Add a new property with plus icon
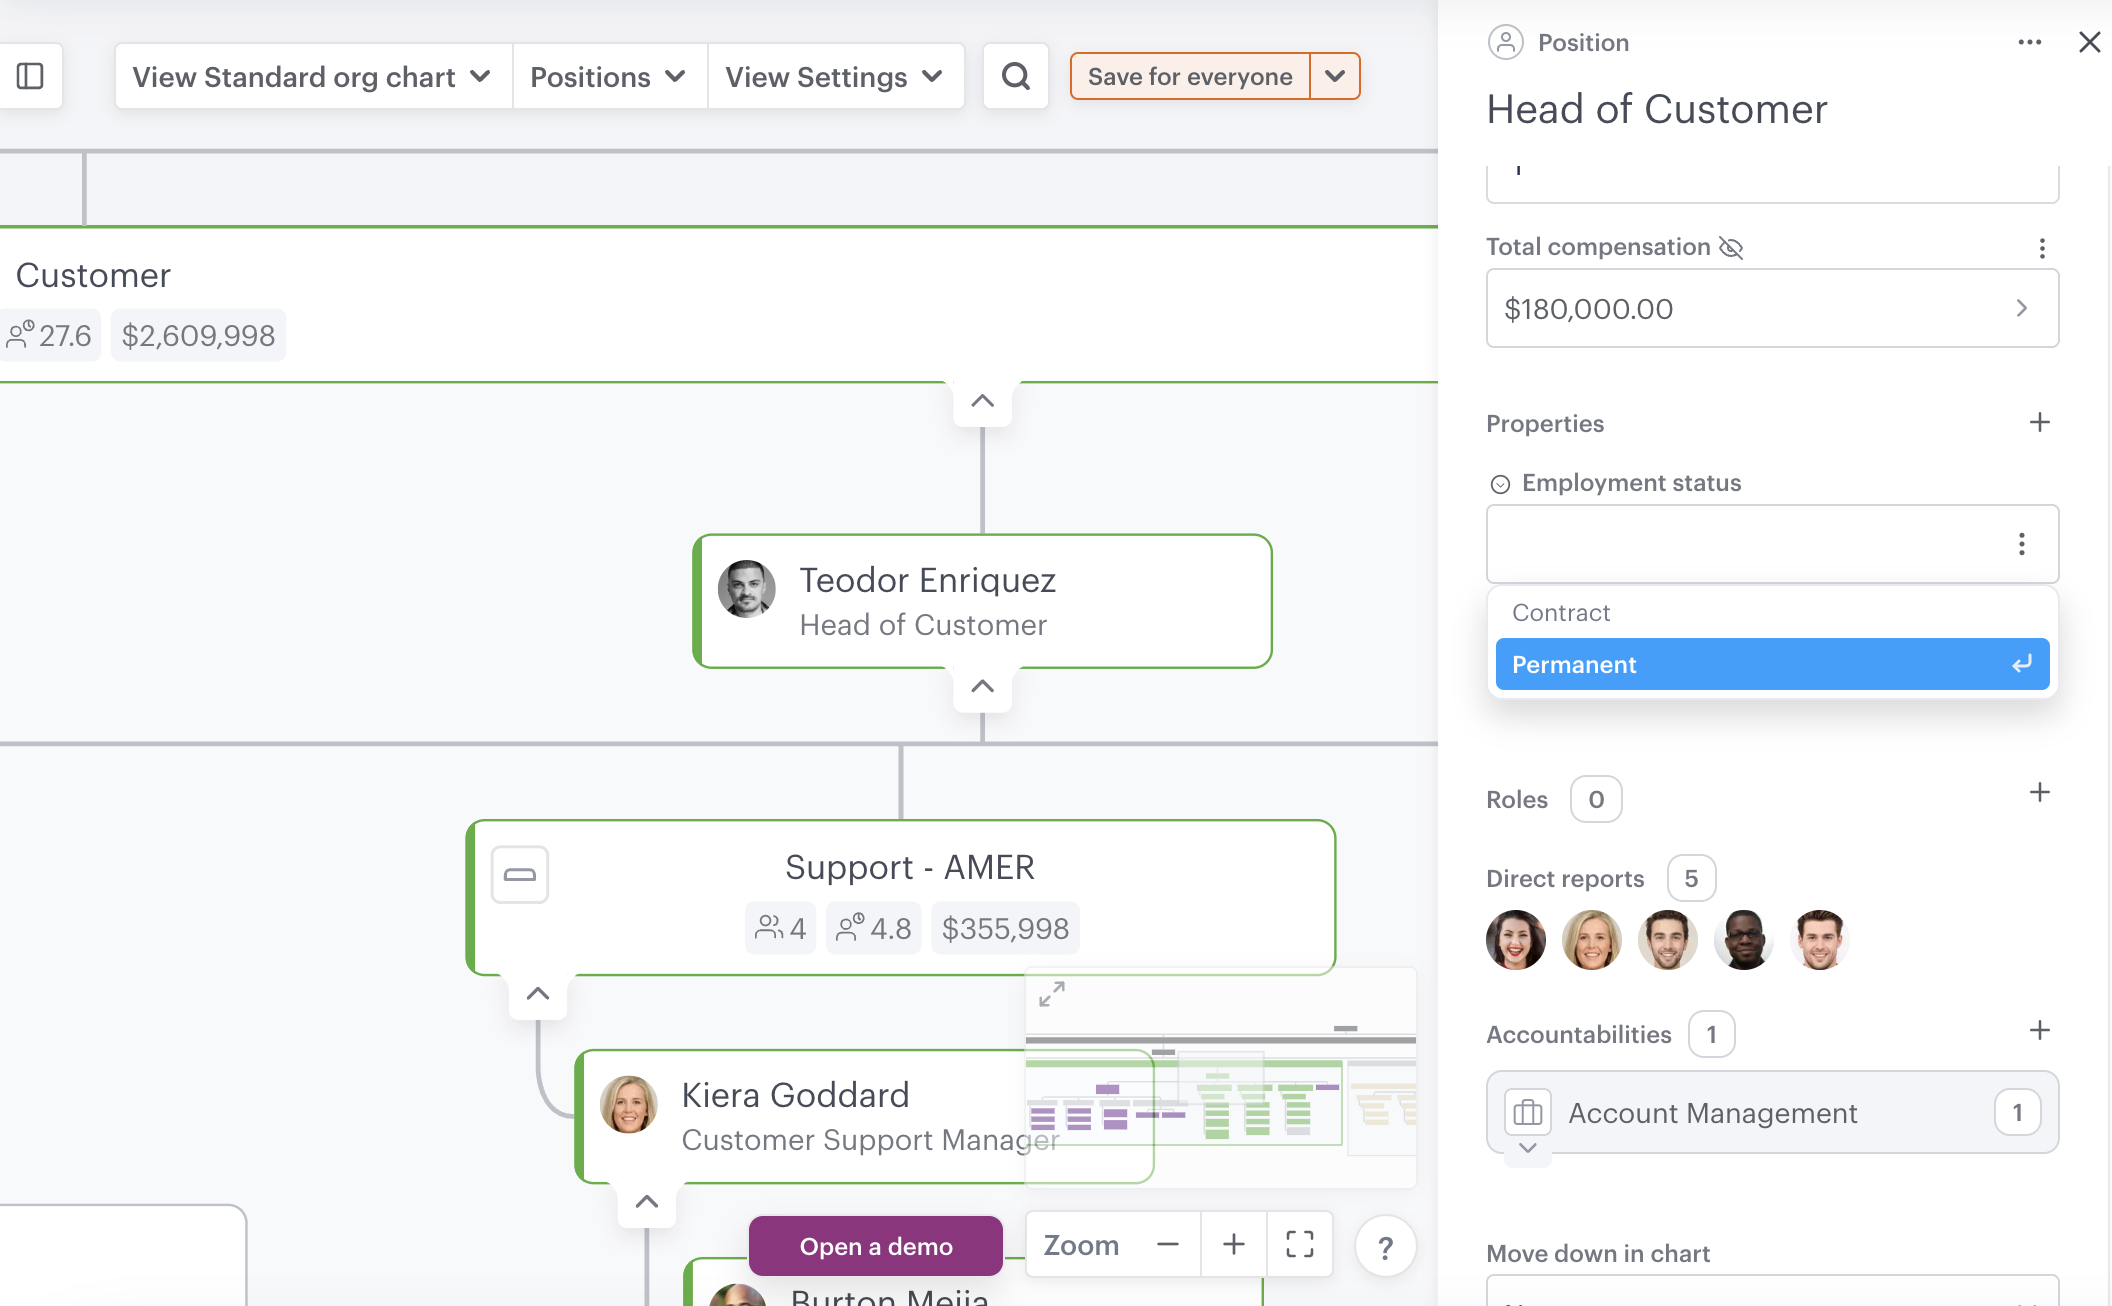The image size is (2112, 1306). [x=2040, y=423]
